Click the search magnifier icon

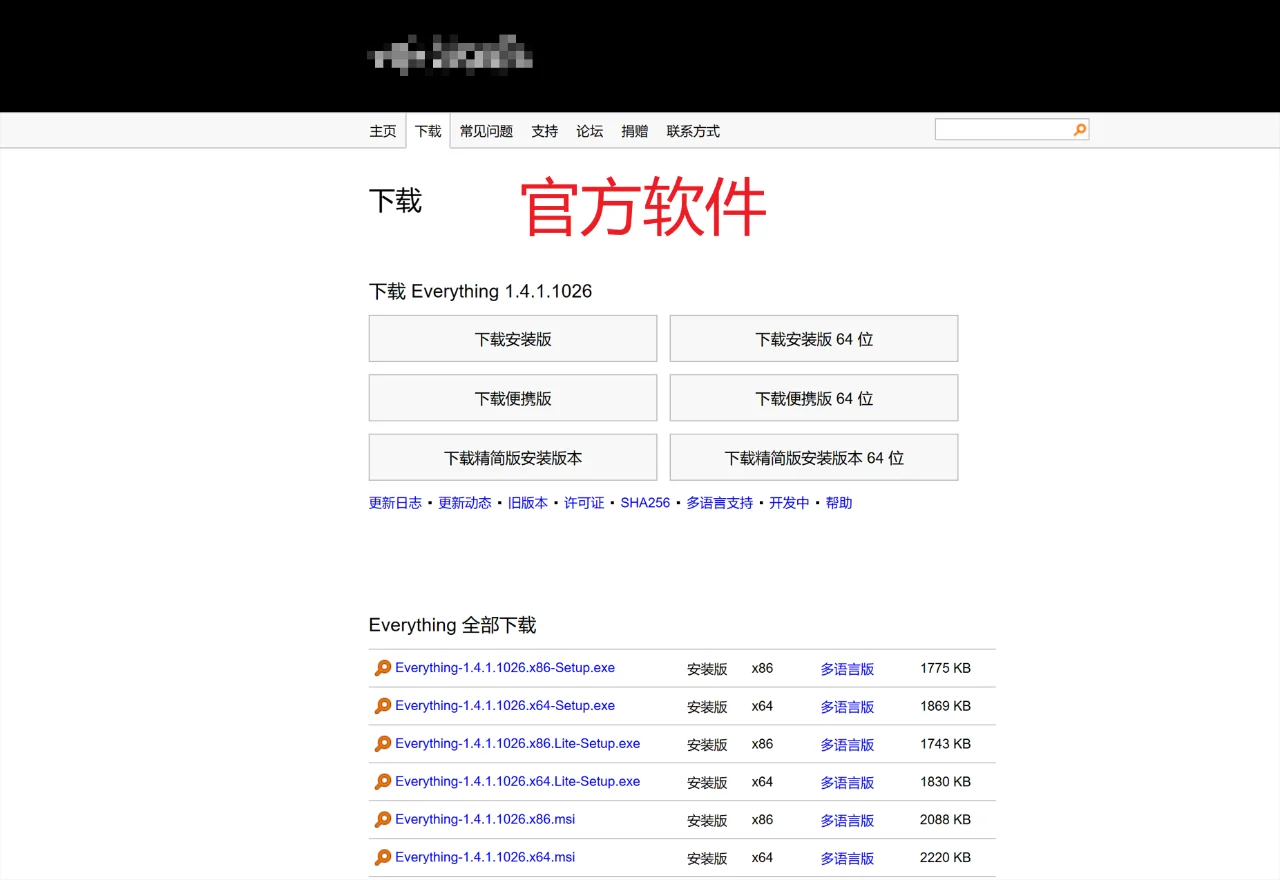tap(1079, 129)
